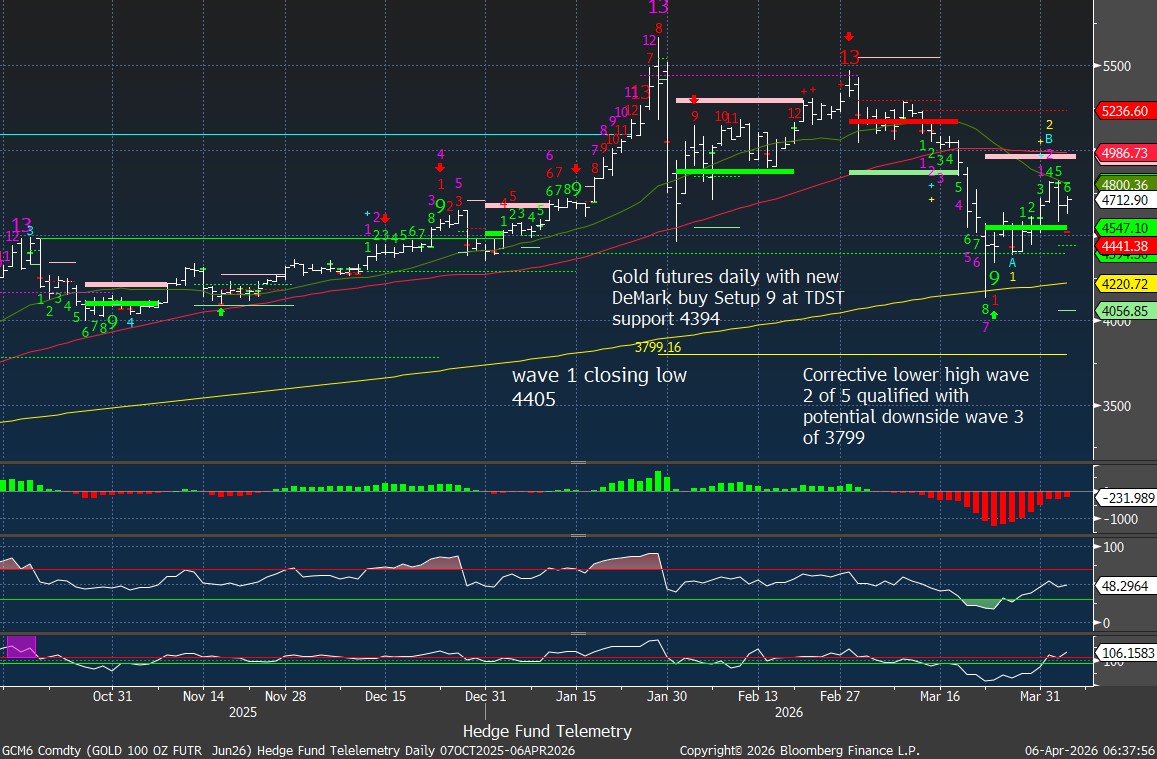
Task: Click the 106.1583 indicator value label
Action: pos(1129,653)
